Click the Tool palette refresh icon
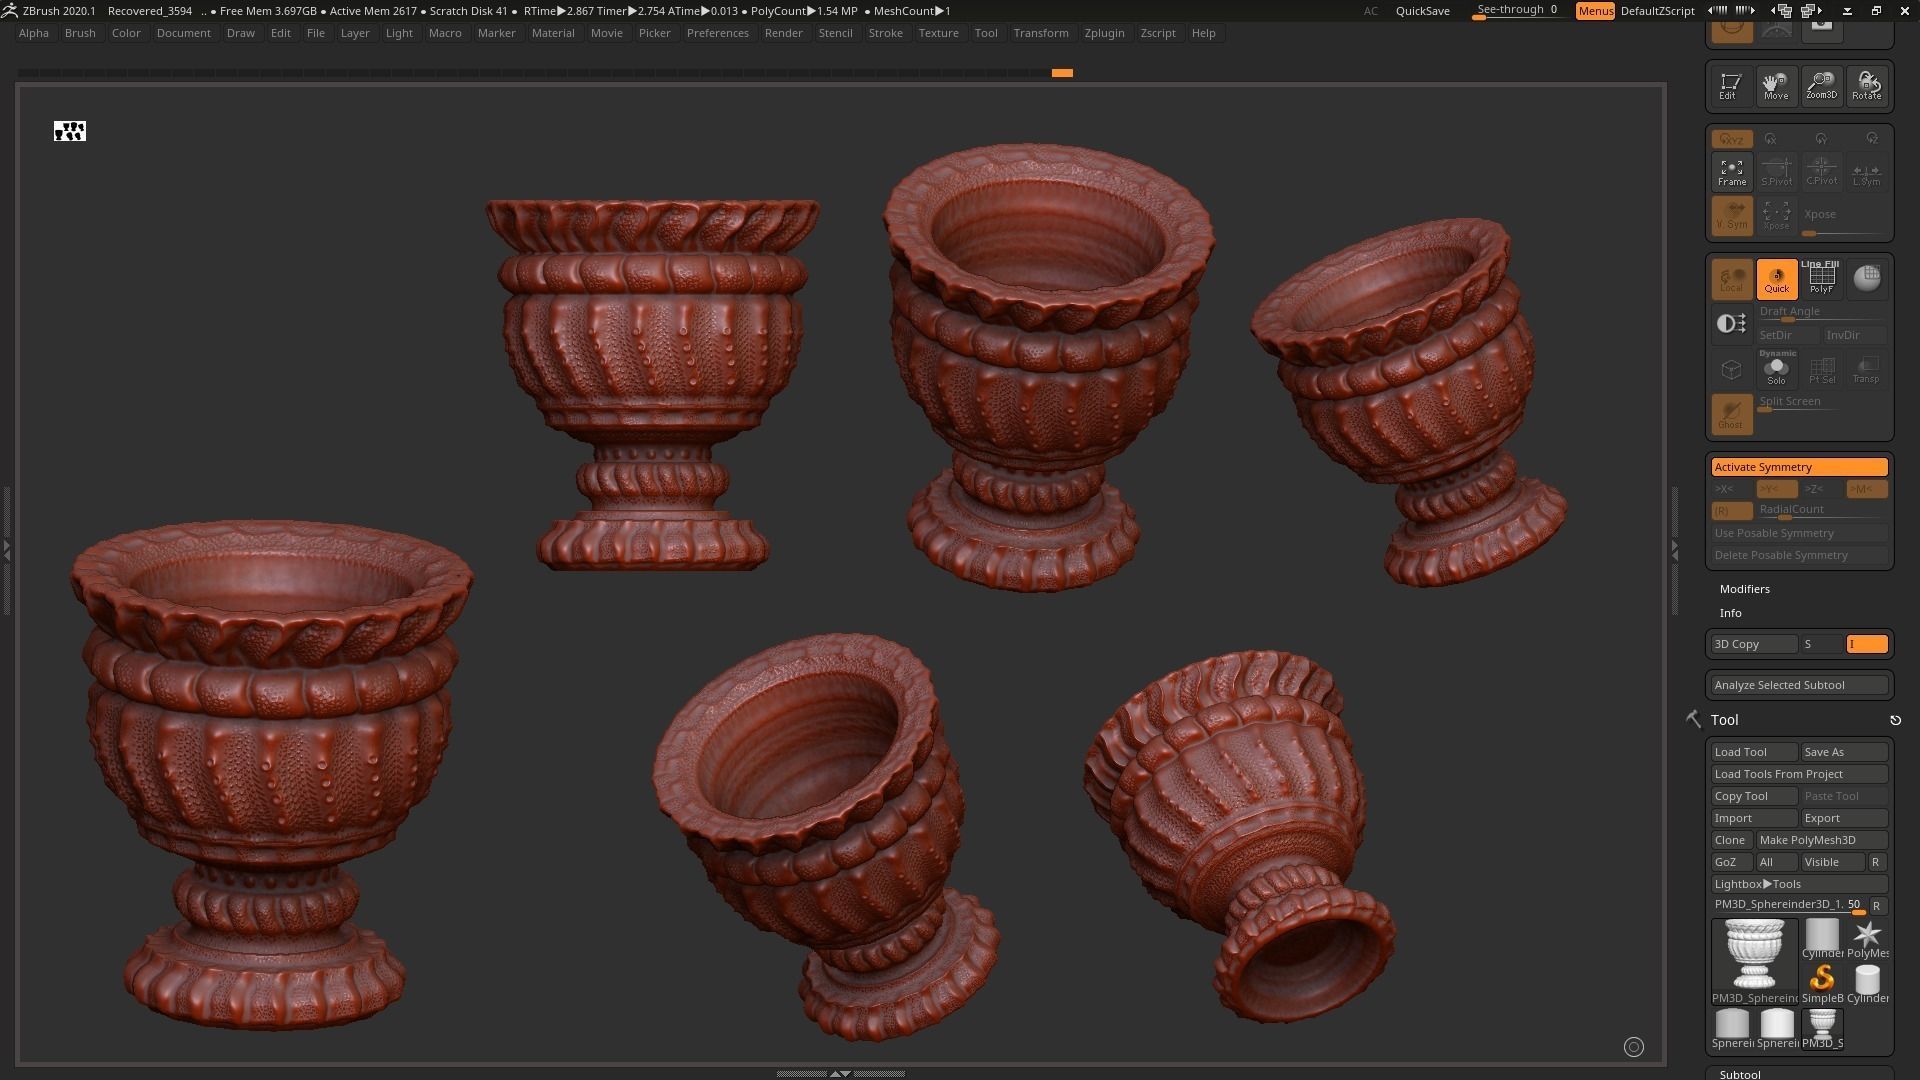The width and height of the screenshot is (1920, 1080). (x=1895, y=720)
